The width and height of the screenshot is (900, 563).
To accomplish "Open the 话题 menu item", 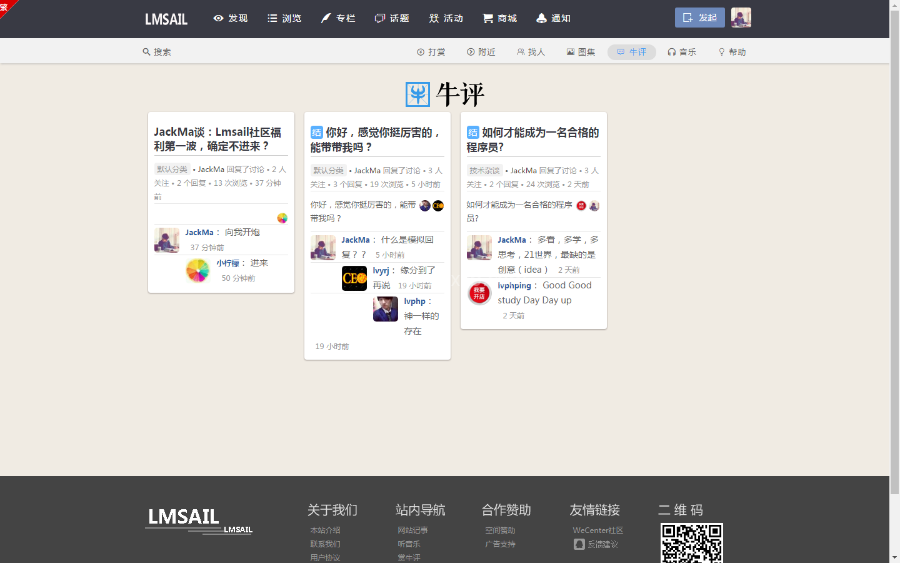I will (x=392, y=18).
